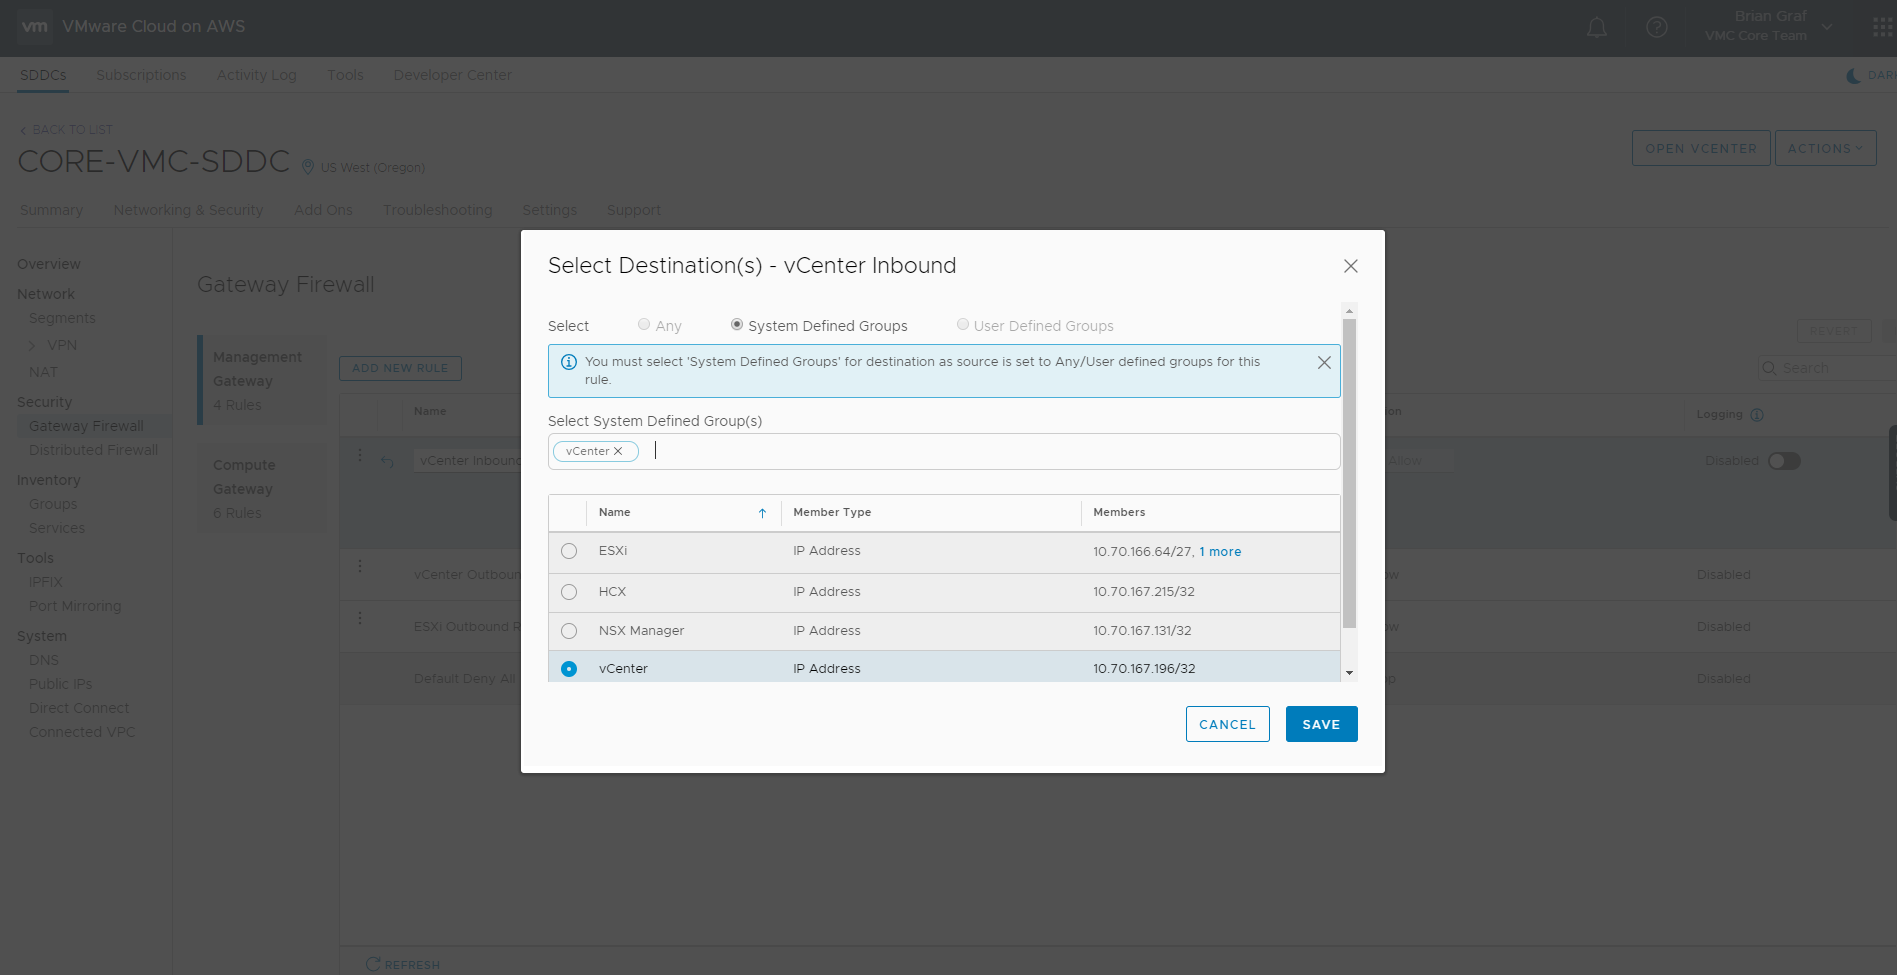Screen dimensions: 1897x975
Task: Select the ESXi group radio button
Action: [569, 551]
